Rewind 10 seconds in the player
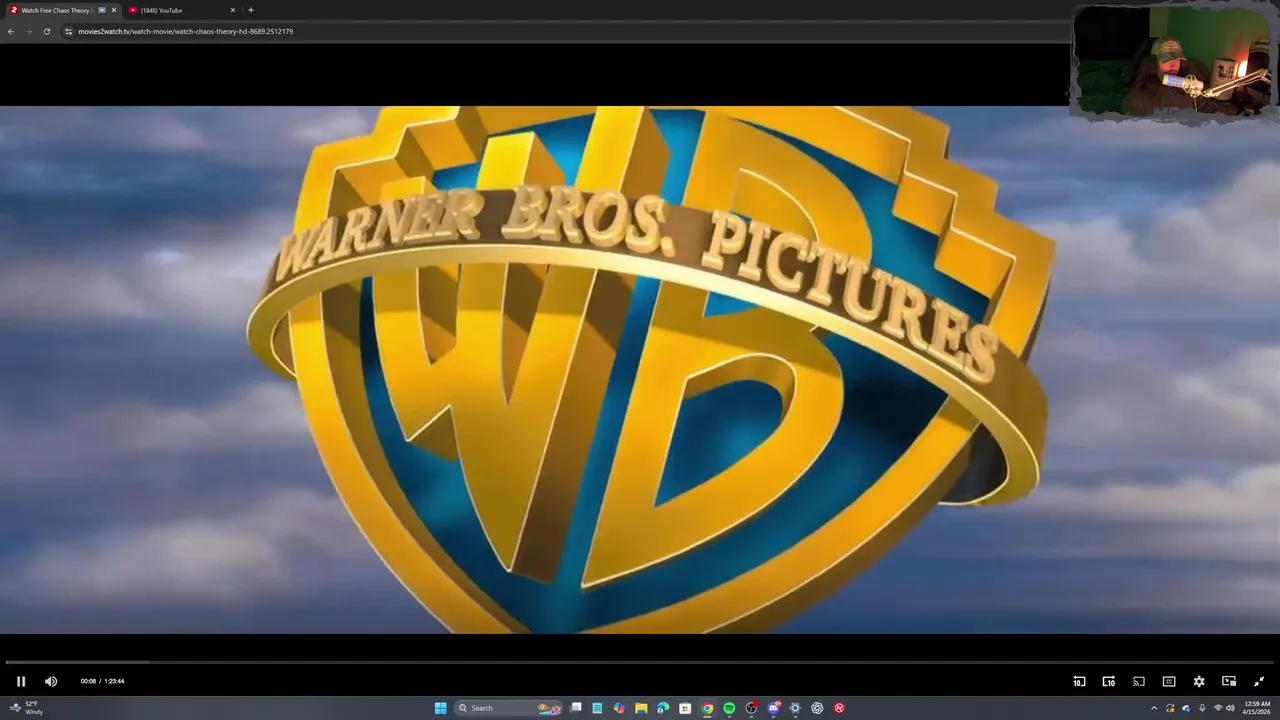The height and width of the screenshot is (720, 1280). pos(1079,681)
